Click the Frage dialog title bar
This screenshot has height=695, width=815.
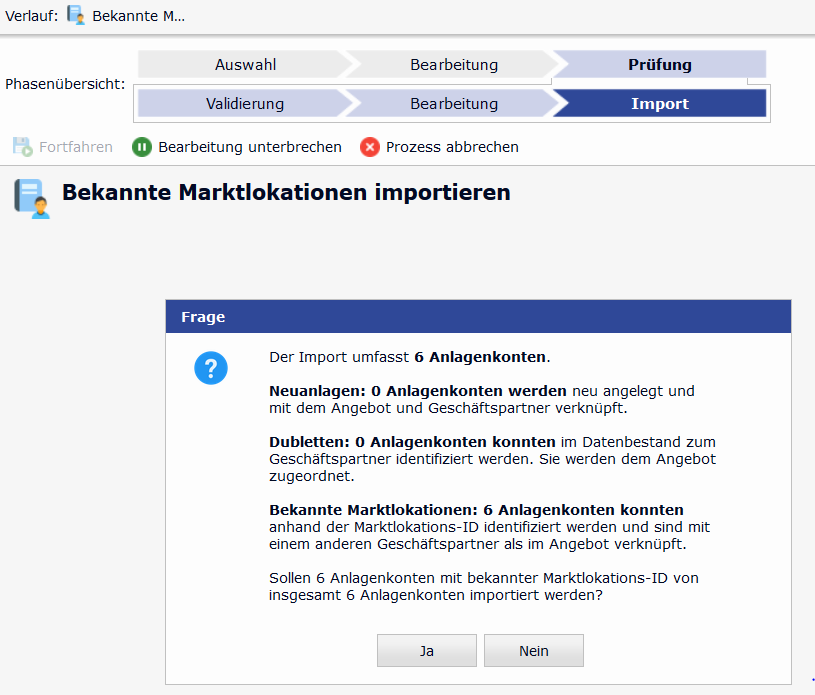pyautogui.click(x=478, y=317)
